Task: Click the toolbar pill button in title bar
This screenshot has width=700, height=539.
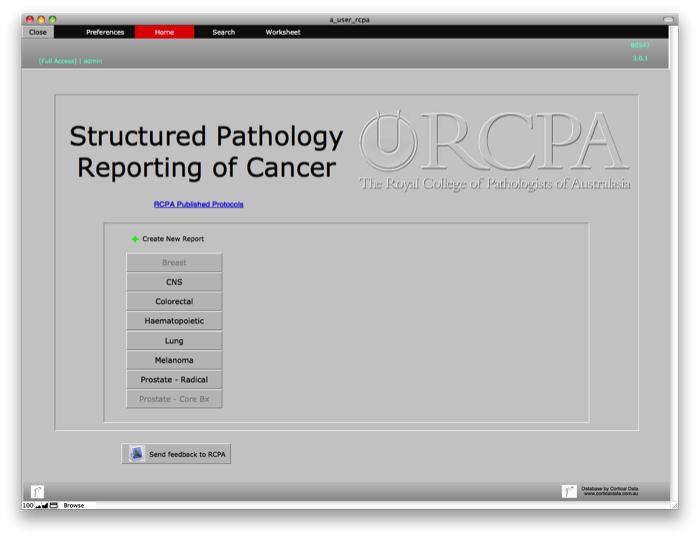Action: [668, 20]
